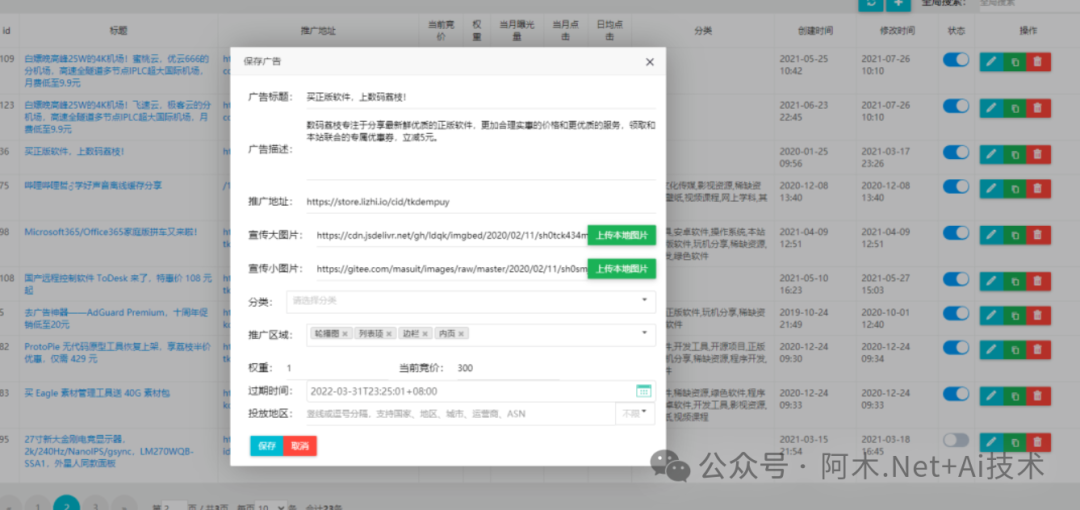Remove the 轮播图 tag from 推广区域
This screenshot has width=1080, height=510.
[345, 334]
